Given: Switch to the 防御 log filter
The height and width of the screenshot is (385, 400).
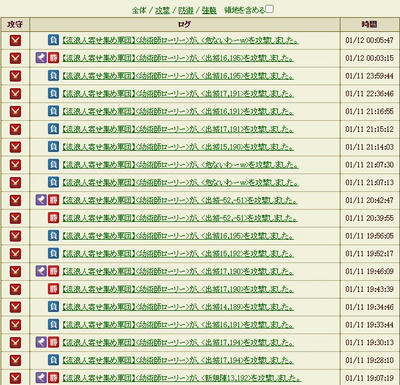Looking at the screenshot, I should [x=186, y=10].
